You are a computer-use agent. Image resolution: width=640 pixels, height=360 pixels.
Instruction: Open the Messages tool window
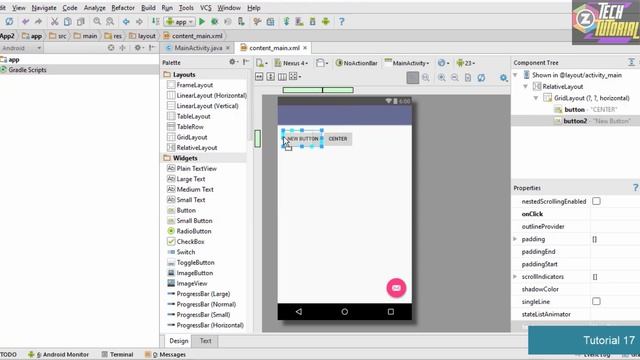point(165,354)
